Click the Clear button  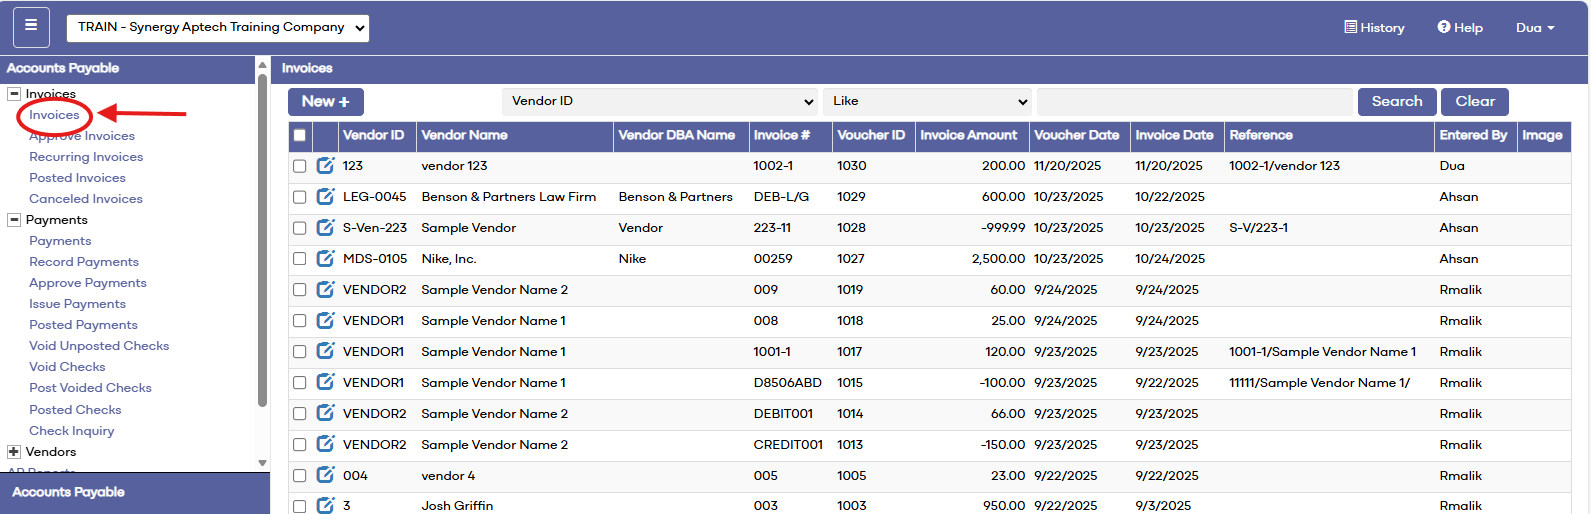point(1475,101)
